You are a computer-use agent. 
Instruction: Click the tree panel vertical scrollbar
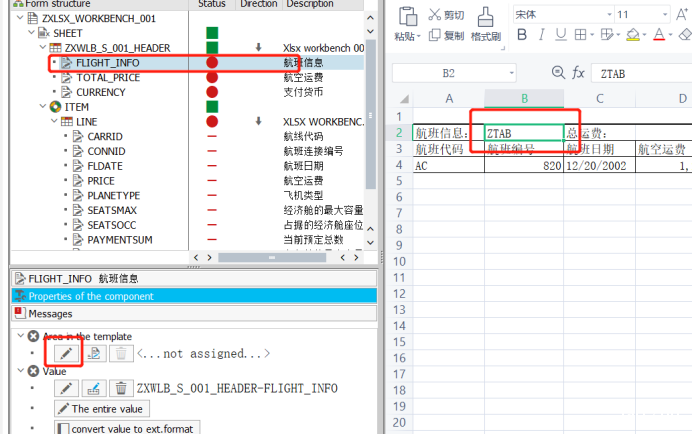(x=370, y=115)
